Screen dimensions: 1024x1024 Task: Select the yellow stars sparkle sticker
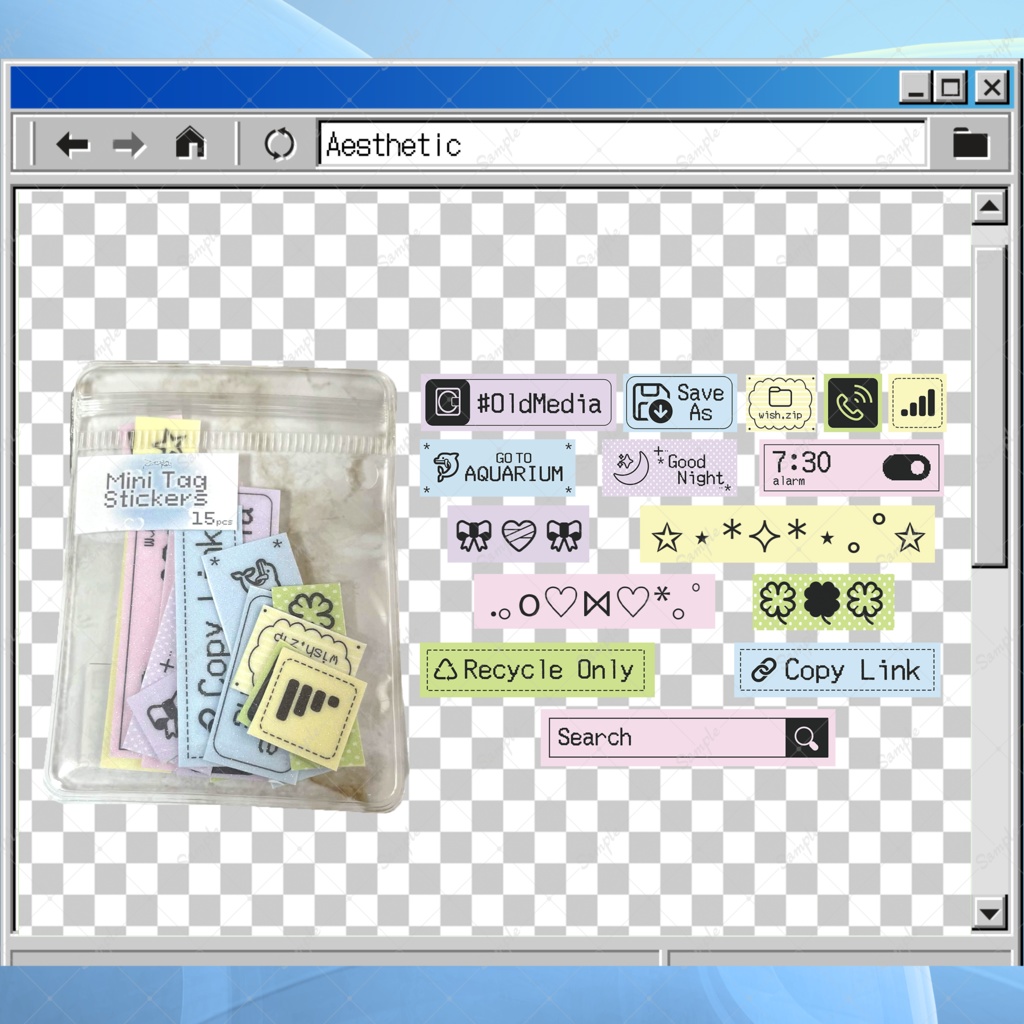point(787,534)
